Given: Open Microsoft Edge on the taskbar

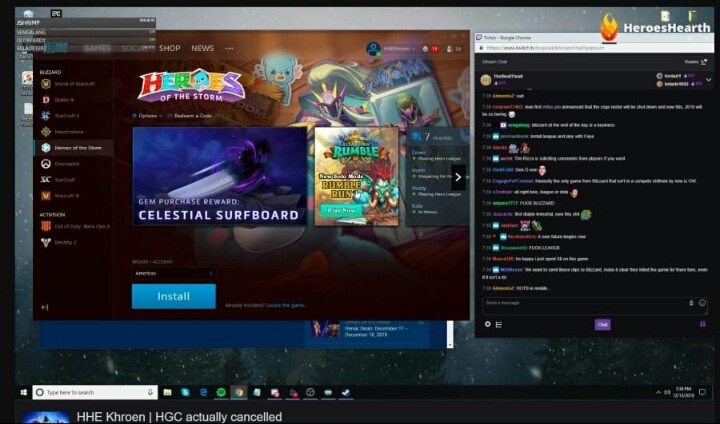Looking at the screenshot, I should point(203,392).
